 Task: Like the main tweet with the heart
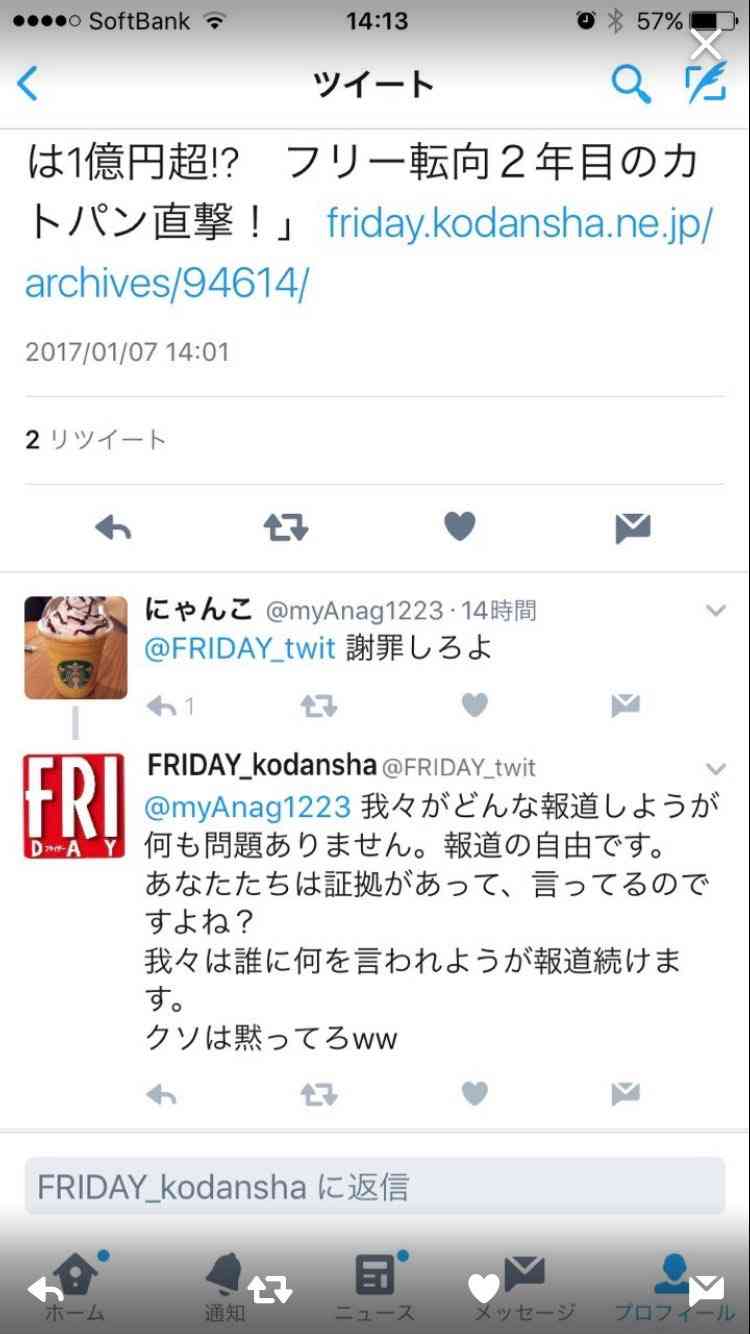click(459, 527)
